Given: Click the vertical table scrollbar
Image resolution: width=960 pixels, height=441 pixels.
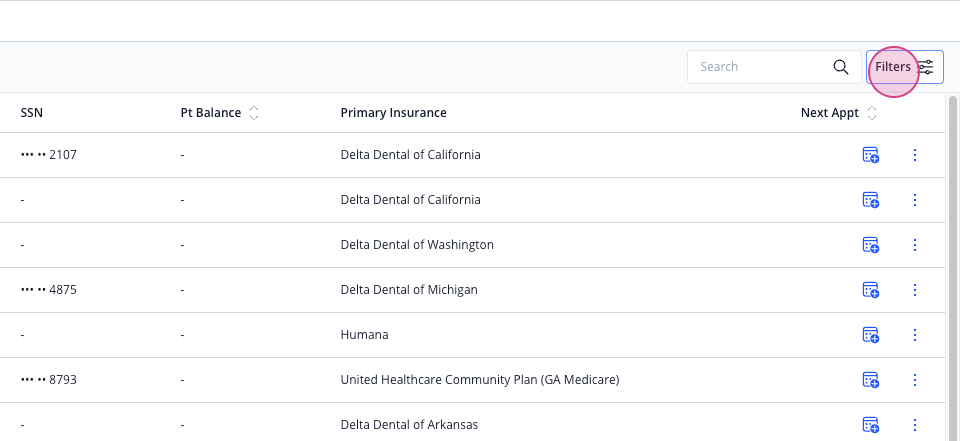Looking at the screenshot, I should click(x=953, y=268).
